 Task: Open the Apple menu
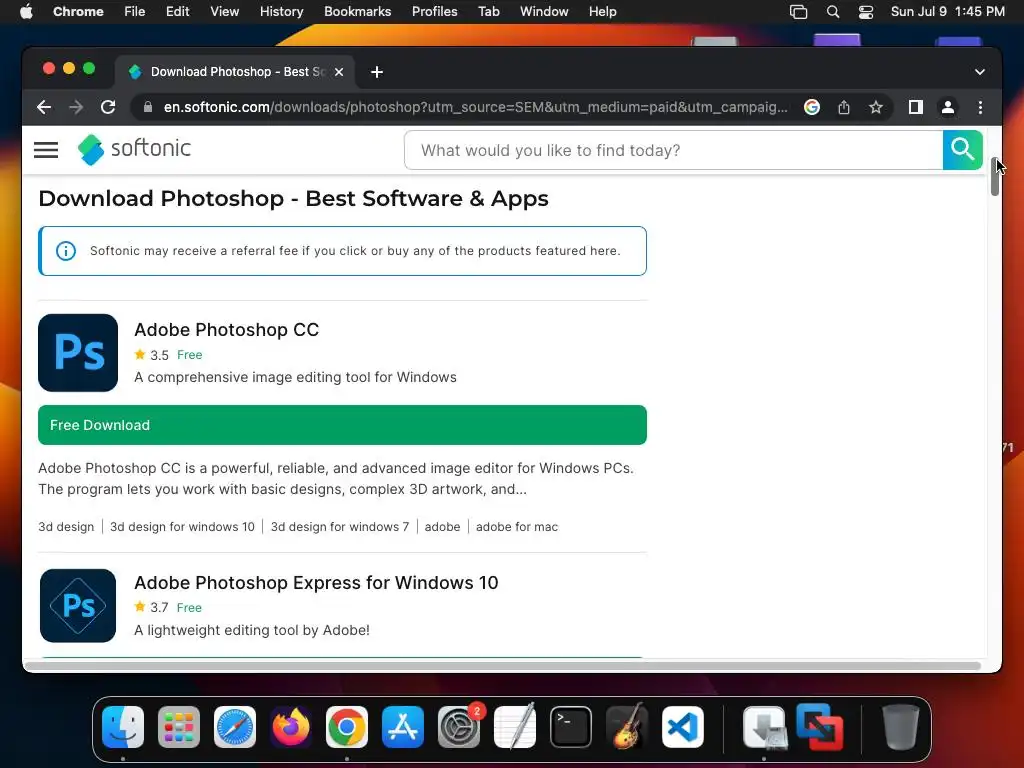[x=26, y=11]
